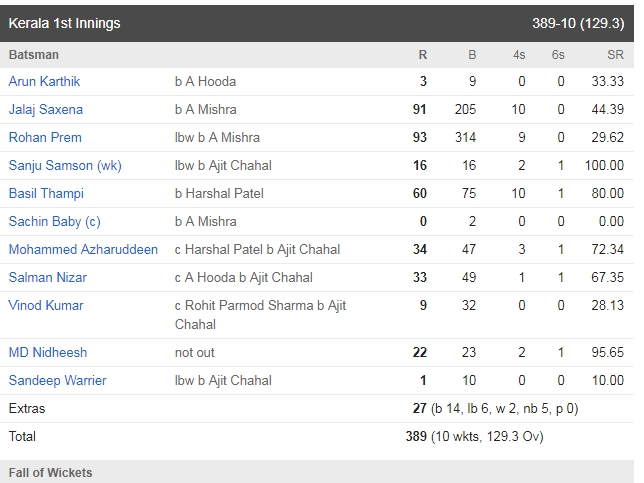Click on Jalaj Saxena's name
The width and height of the screenshot is (644, 483).
(x=46, y=109)
